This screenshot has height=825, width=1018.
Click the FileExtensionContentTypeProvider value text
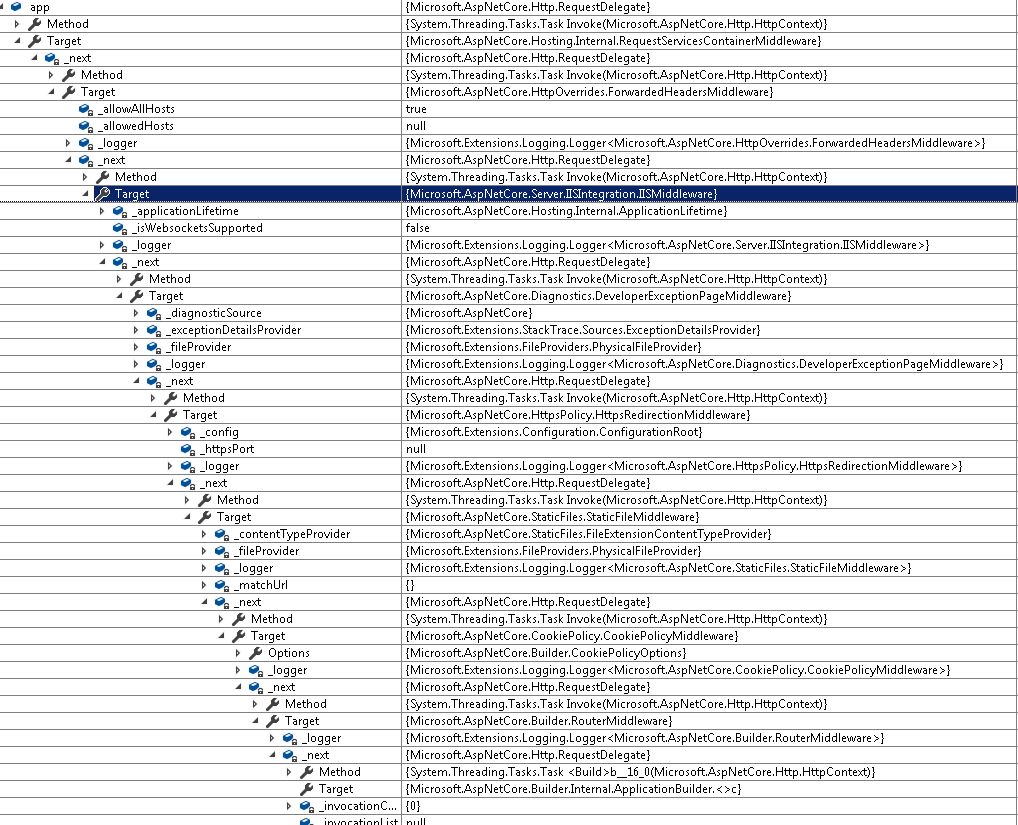pyautogui.click(x=588, y=534)
